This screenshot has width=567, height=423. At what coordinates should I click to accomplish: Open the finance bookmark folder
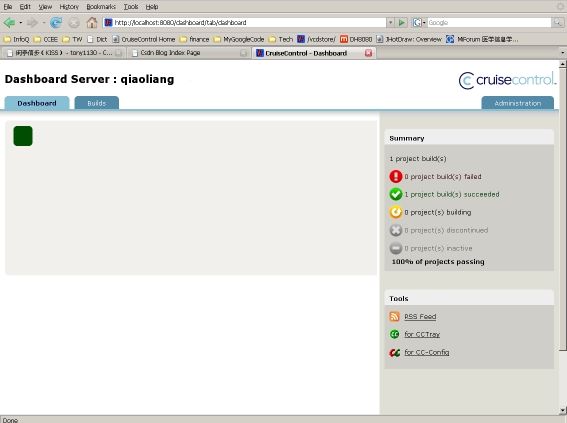(x=195, y=39)
